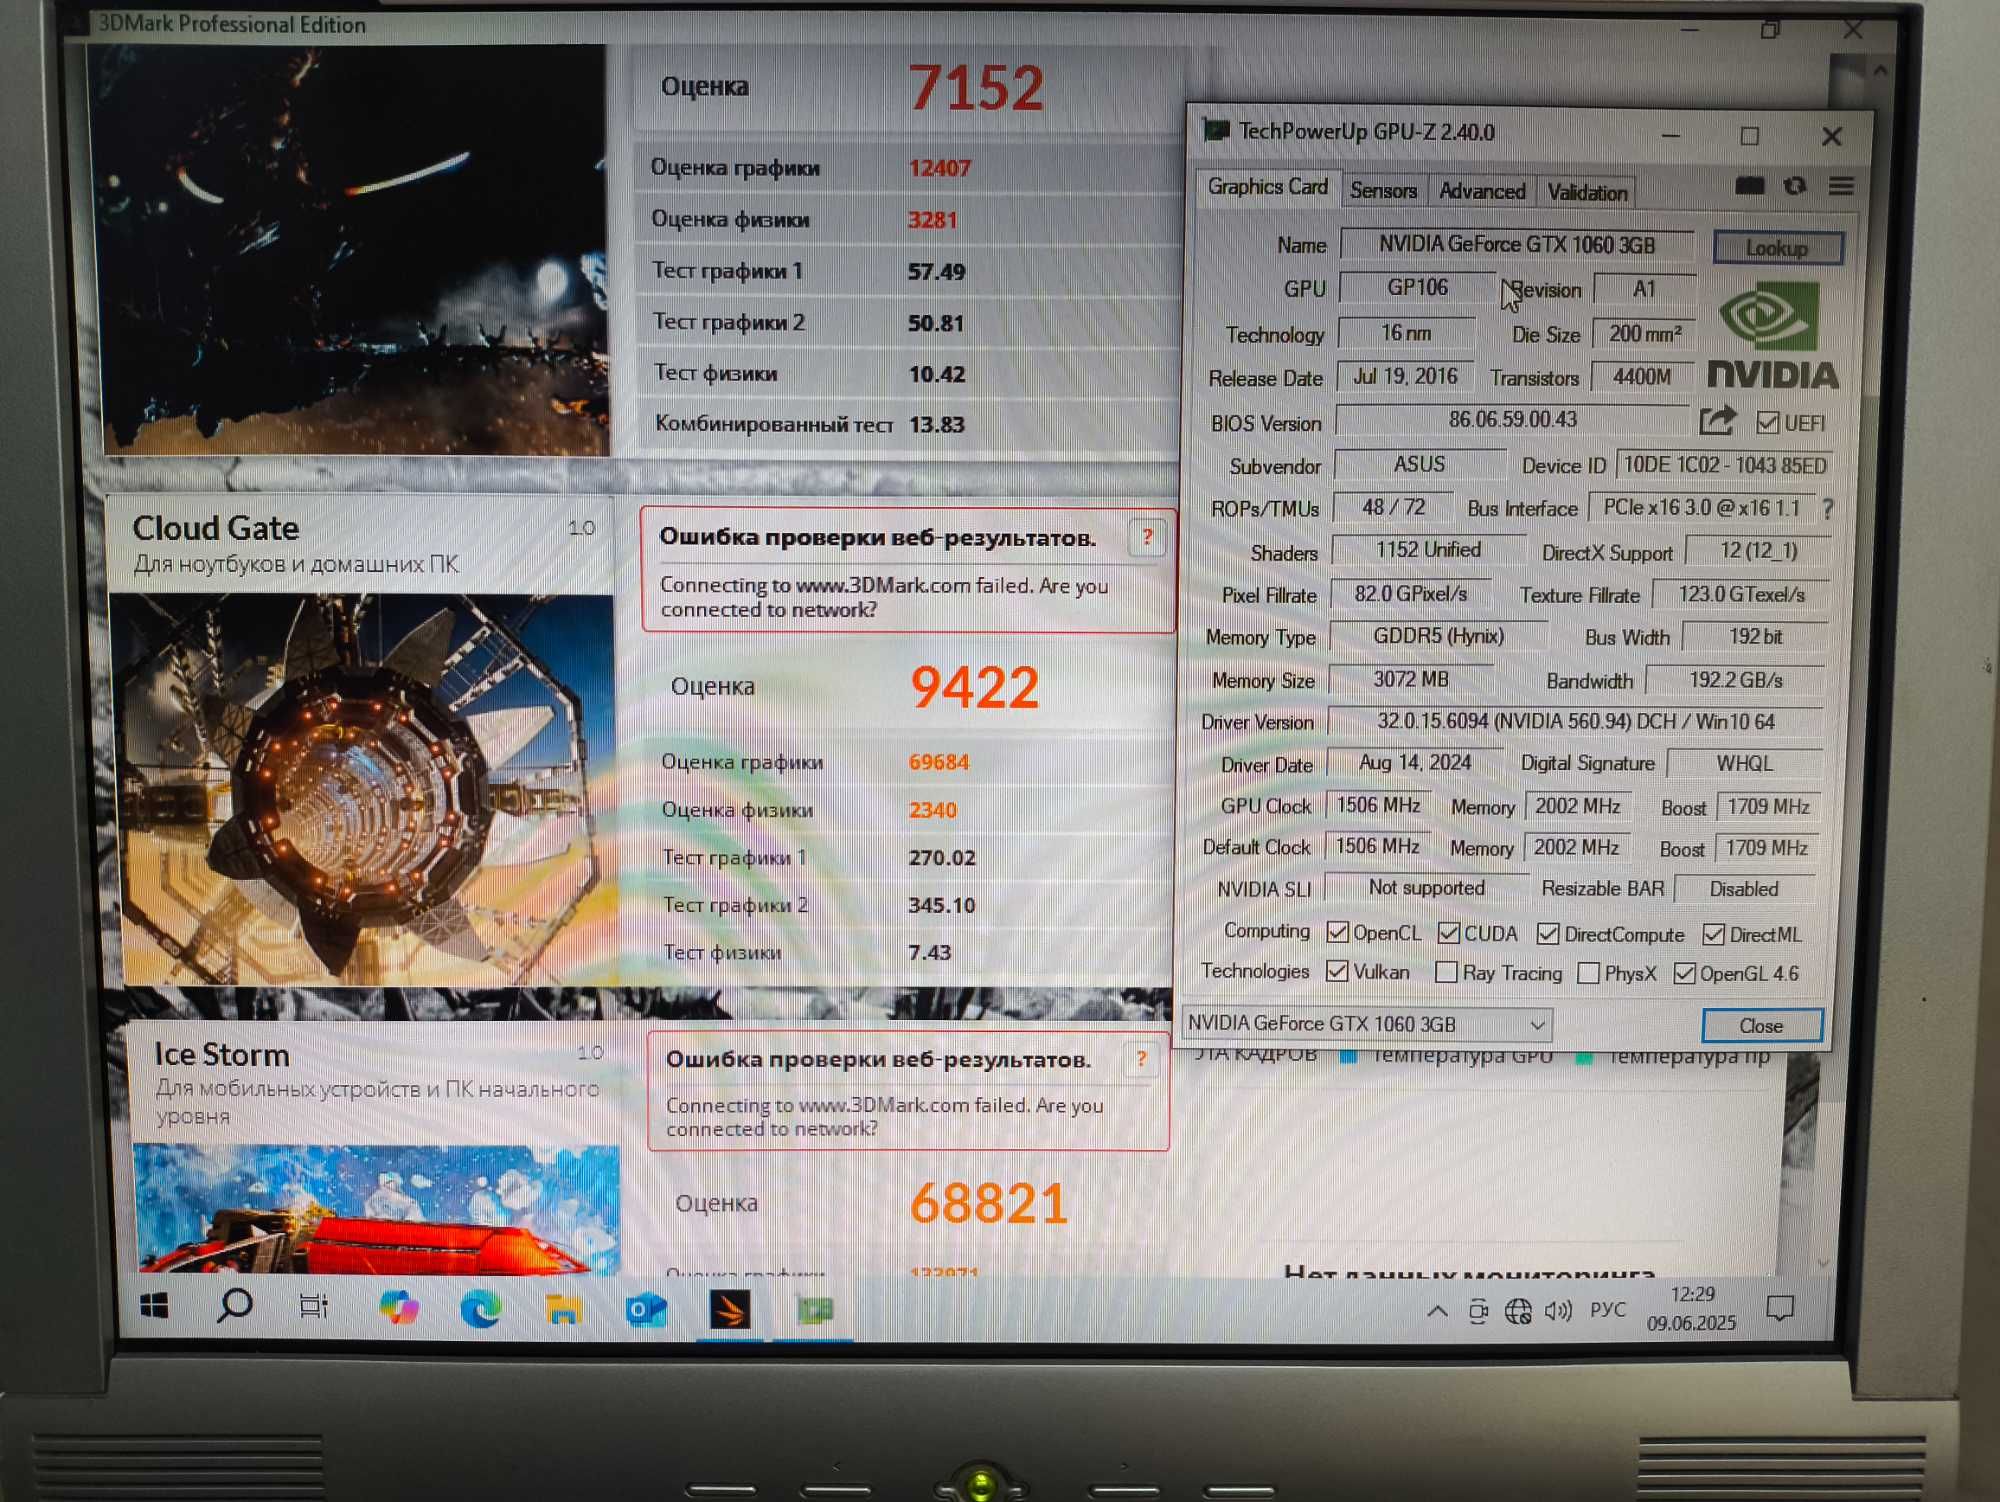Click the Name field NVIDIA GeForce GTX 1060 3GB

click(1516, 244)
